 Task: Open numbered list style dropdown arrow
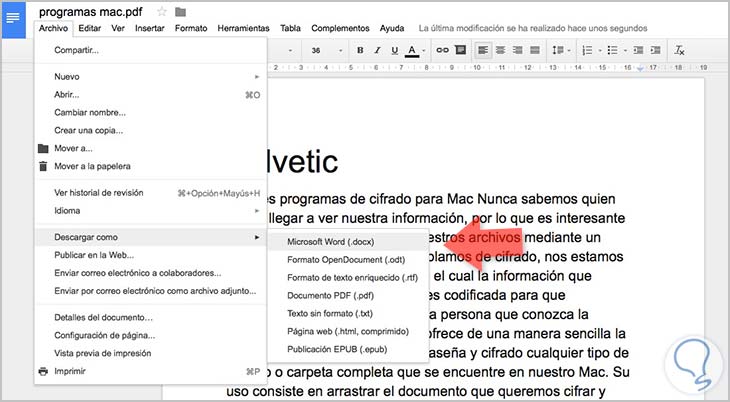point(600,50)
